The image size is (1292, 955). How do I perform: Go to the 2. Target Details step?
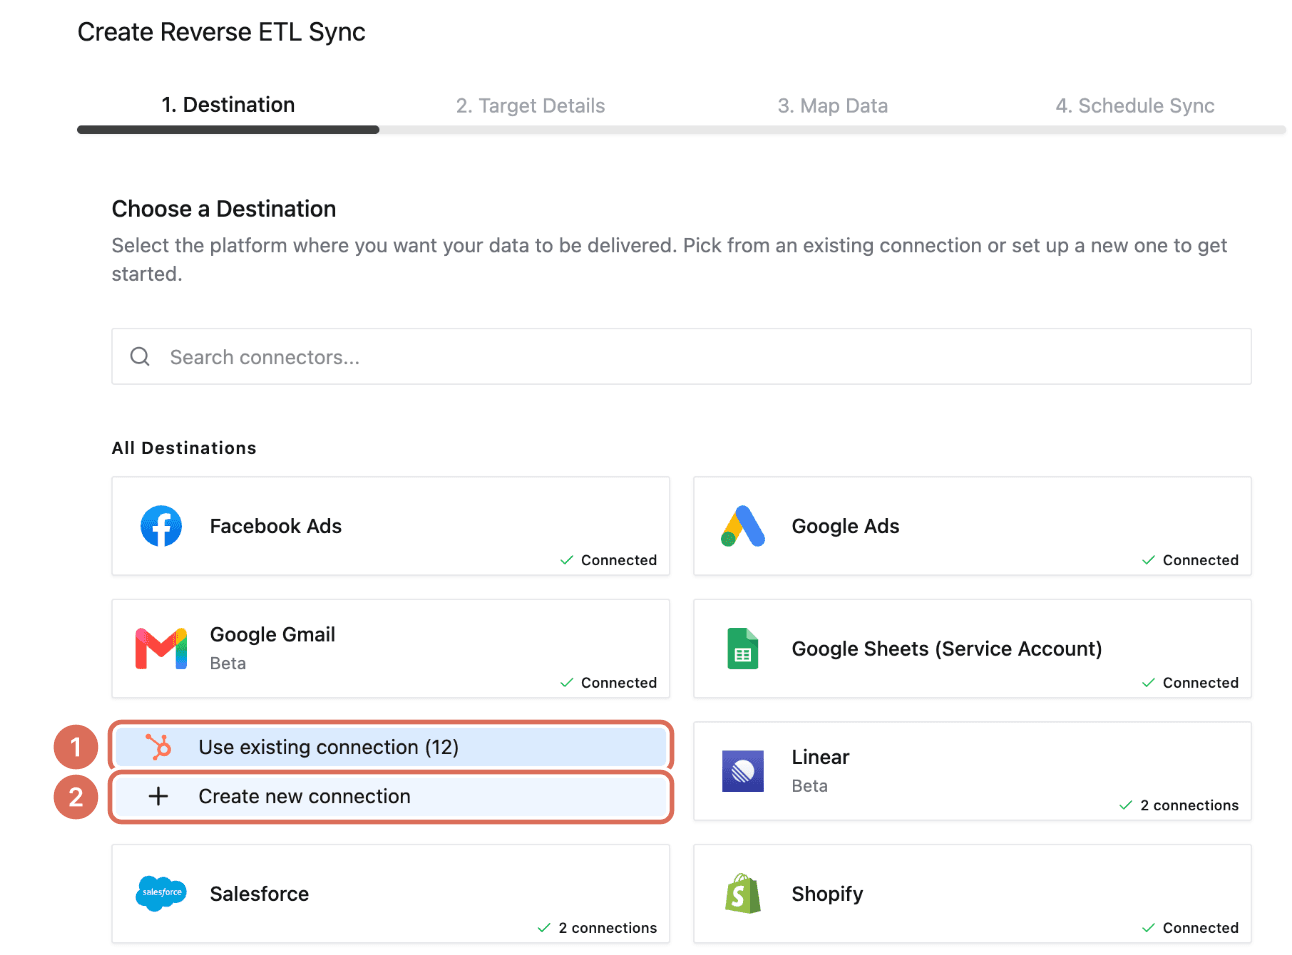click(x=530, y=106)
